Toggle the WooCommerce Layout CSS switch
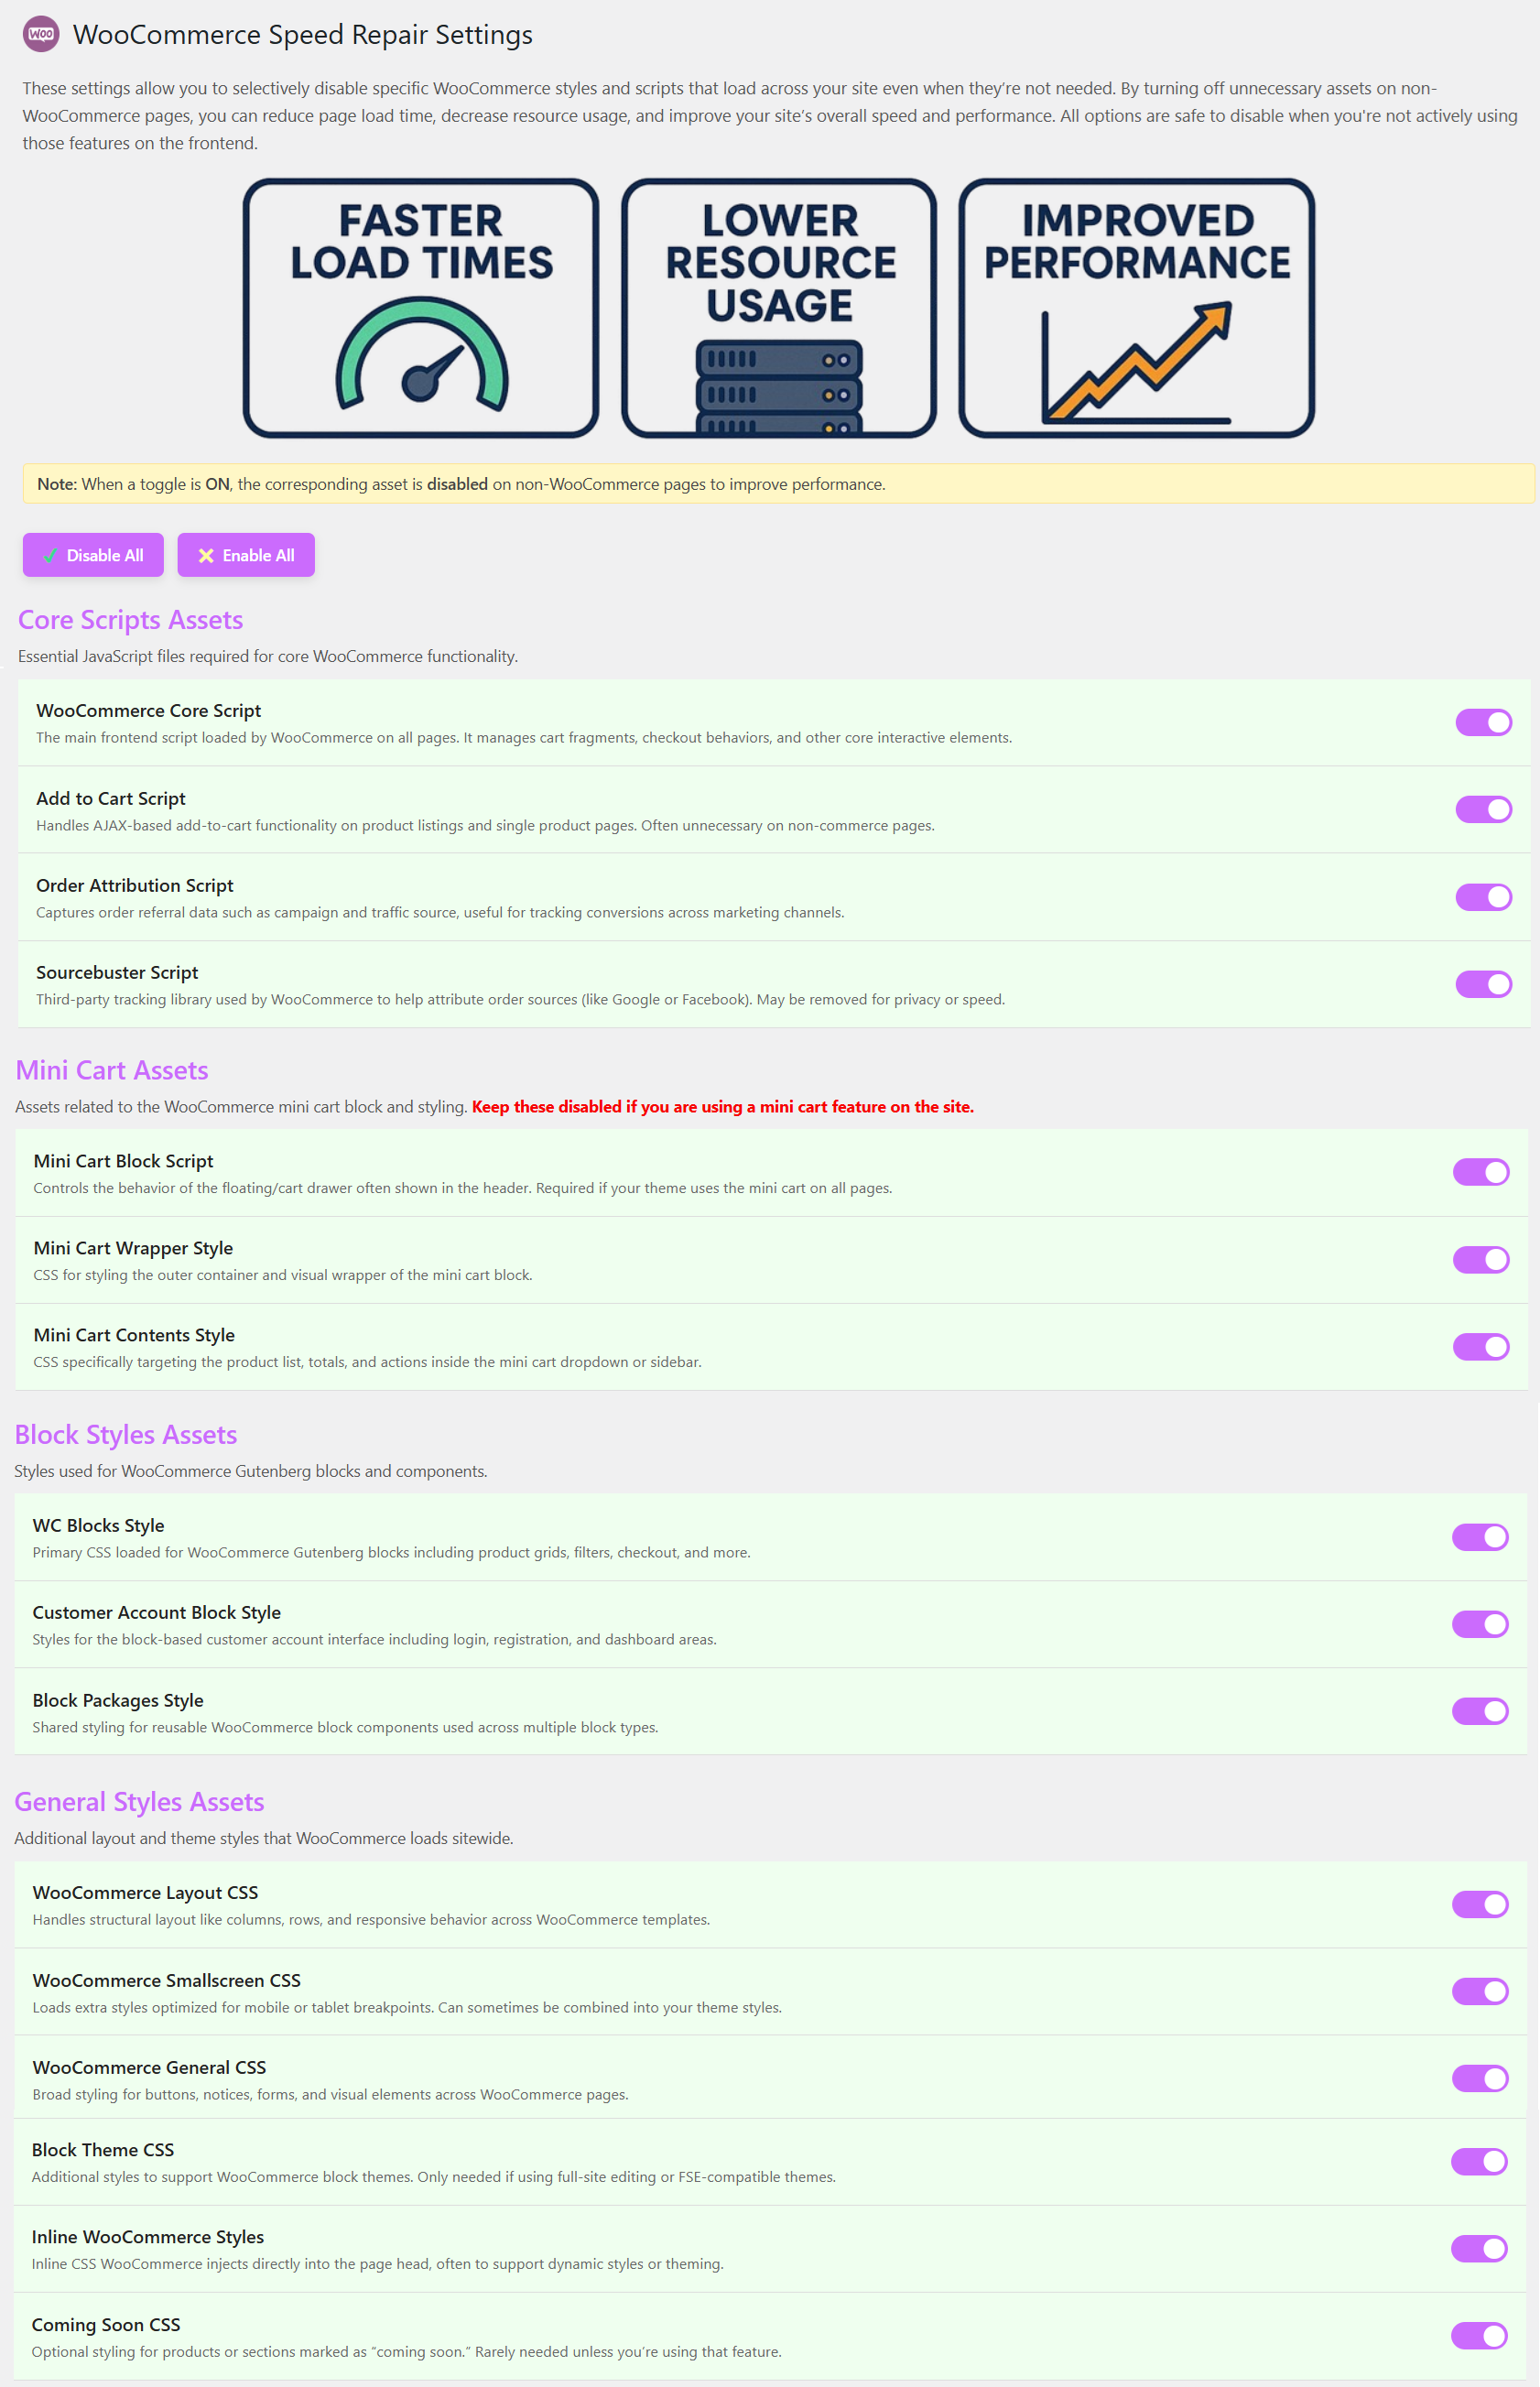Screen dimensions: 1540x2387 (1480, 1904)
